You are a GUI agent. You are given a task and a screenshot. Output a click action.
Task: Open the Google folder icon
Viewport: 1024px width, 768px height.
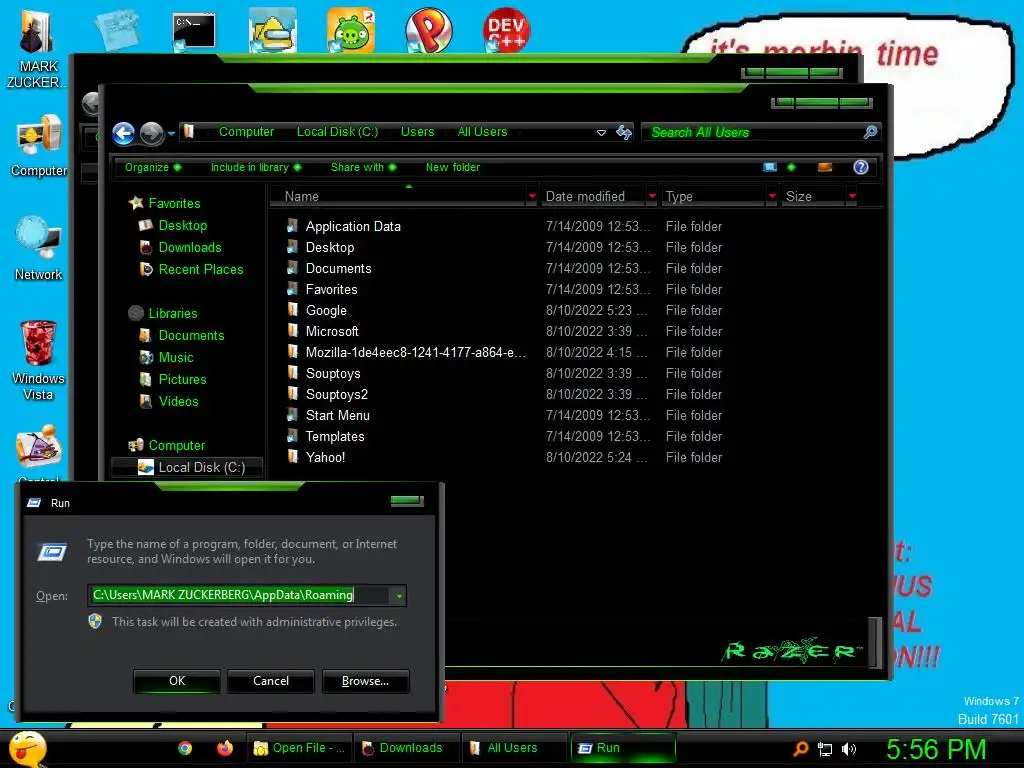[x=293, y=310]
